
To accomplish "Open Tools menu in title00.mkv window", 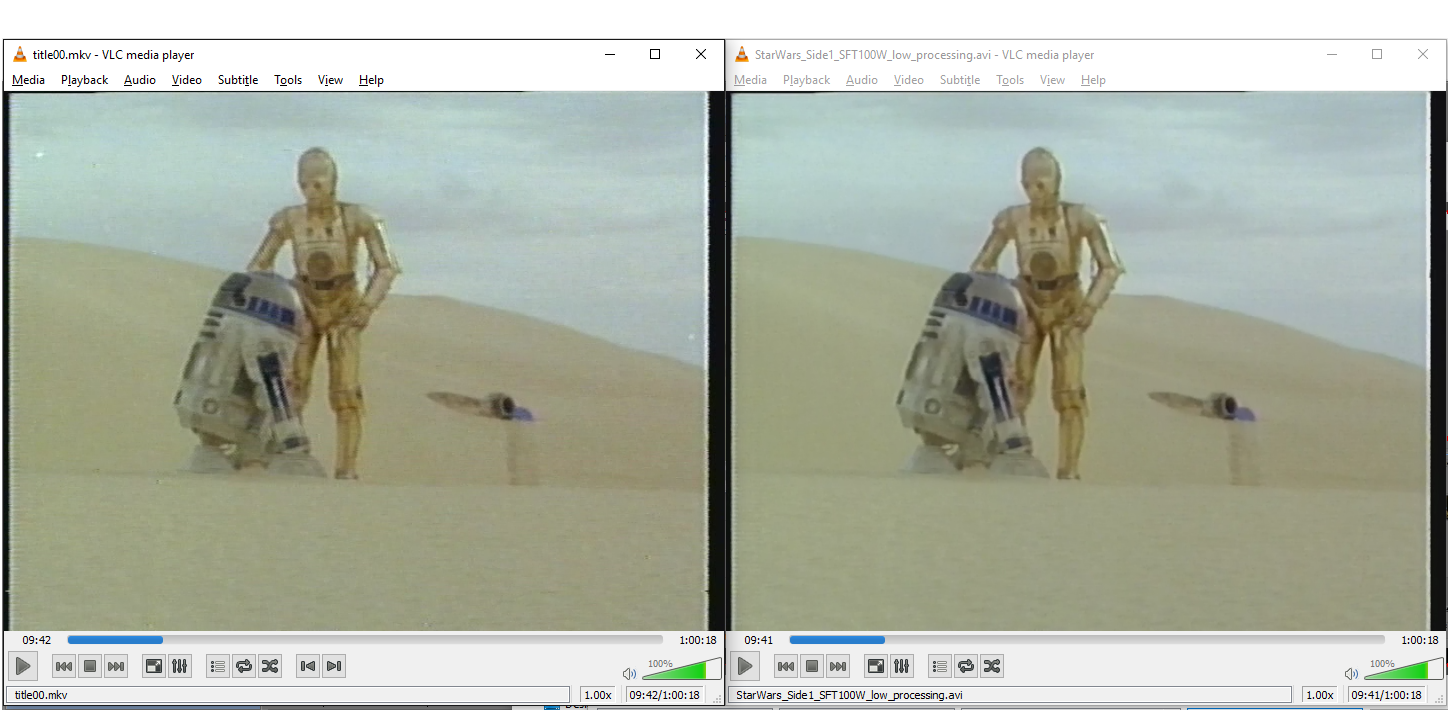I will point(288,80).
